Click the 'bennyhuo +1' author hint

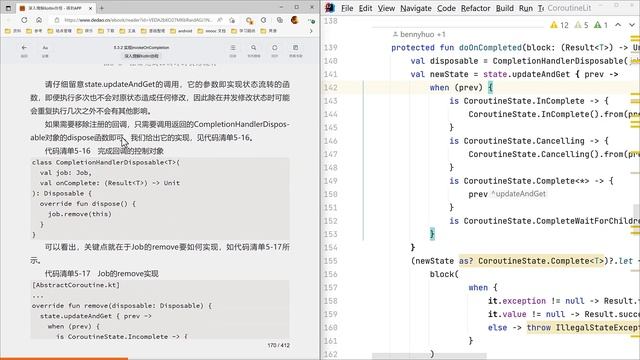click(x=419, y=34)
